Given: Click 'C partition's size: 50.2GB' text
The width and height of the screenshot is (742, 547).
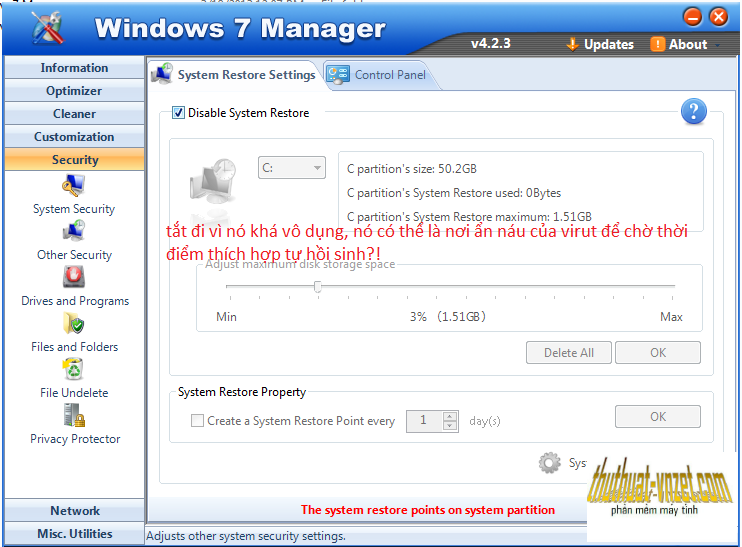Looking at the screenshot, I should (412, 168).
